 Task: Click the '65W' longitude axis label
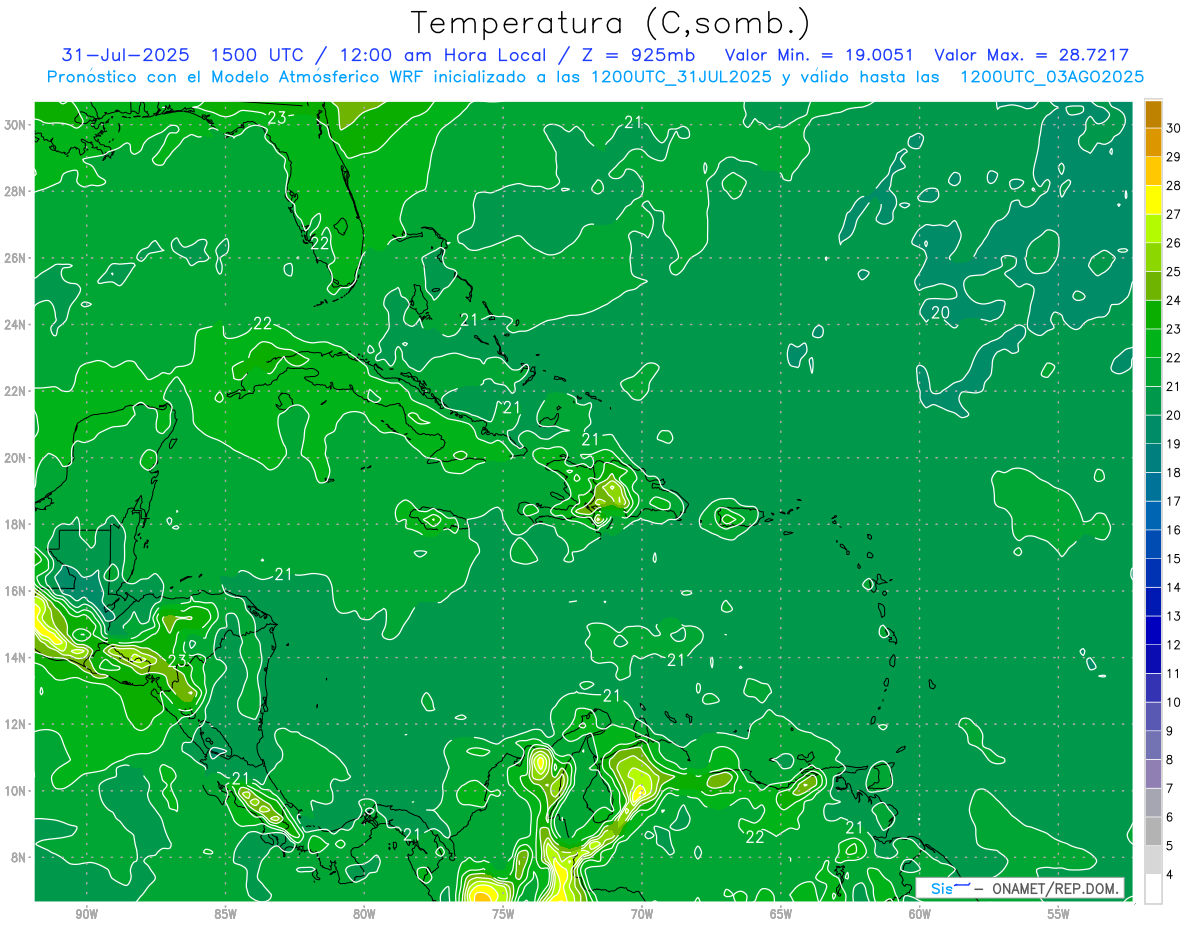781,914
